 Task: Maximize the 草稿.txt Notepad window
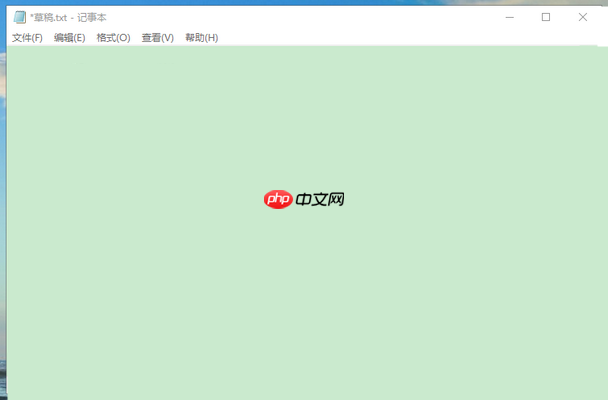coord(546,17)
